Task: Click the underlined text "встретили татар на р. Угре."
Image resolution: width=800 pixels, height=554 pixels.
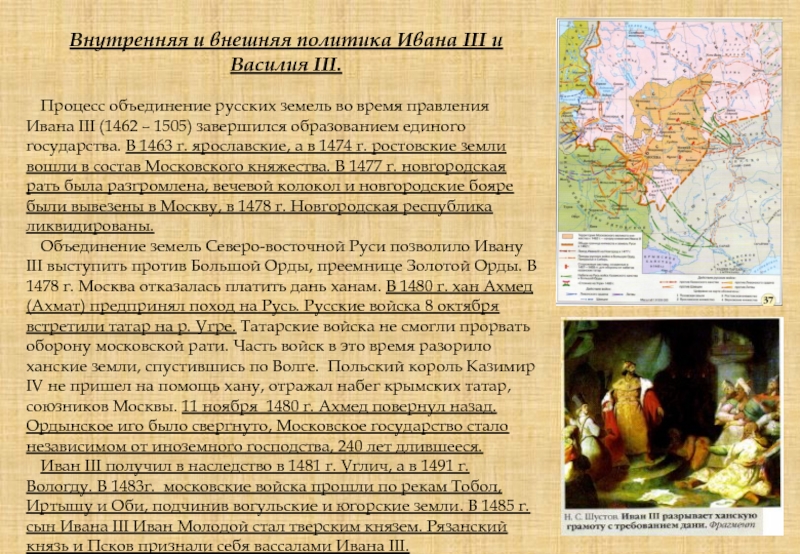Action: coord(131,326)
